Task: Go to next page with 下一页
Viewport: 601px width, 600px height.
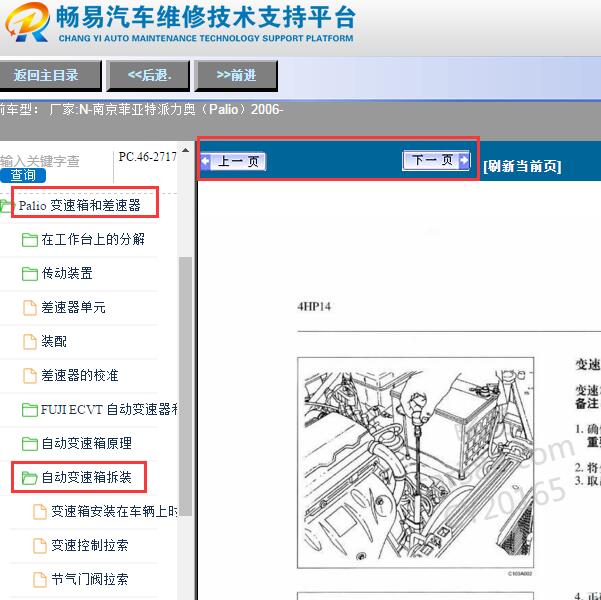Action: click(x=436, y=160)
